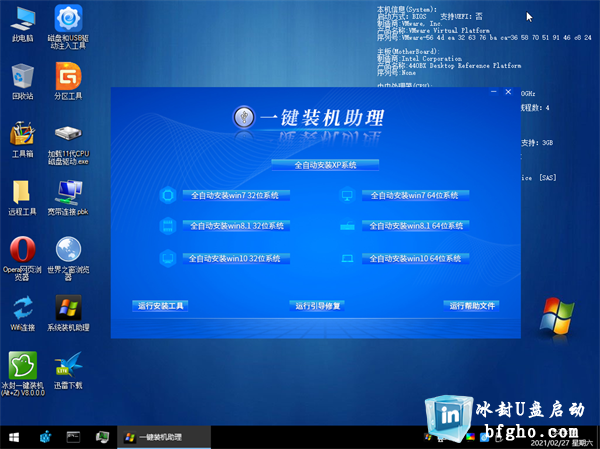Viewport: 600px width, 449px height.
Task: Select 全自动安装win10 64位系统
Action: [x=415, y=259]
